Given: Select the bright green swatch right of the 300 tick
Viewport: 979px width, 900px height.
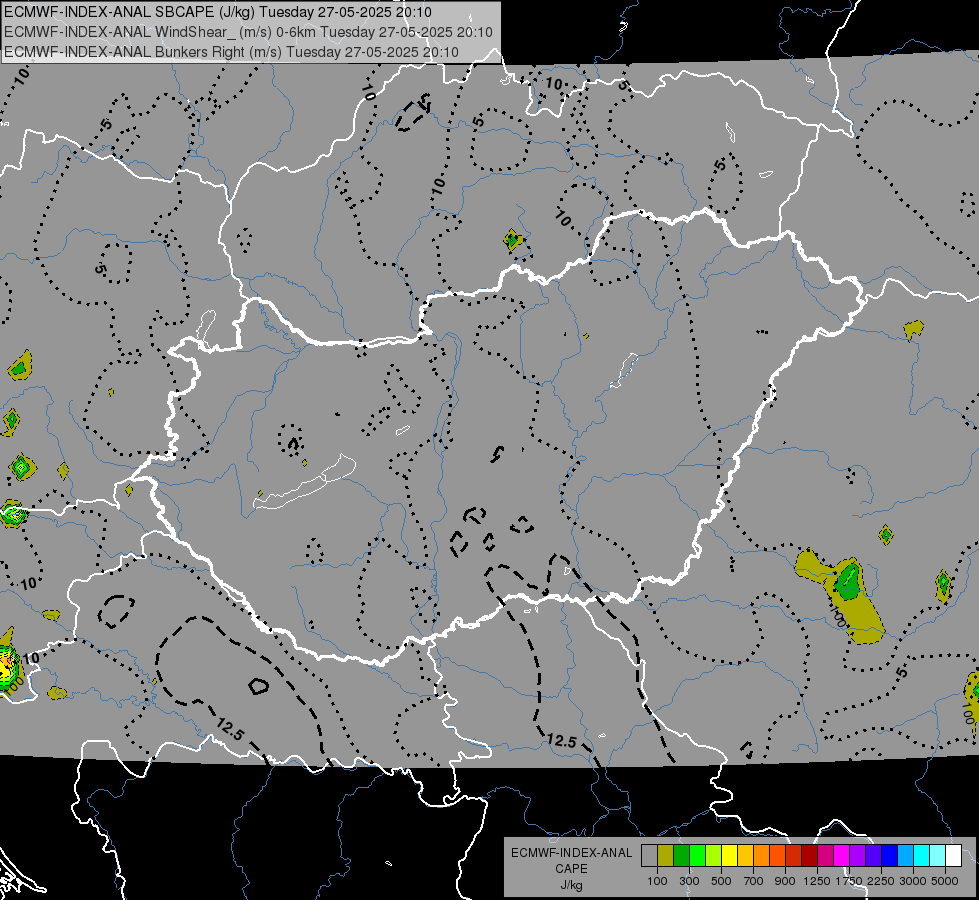Looking at the screenshot, I should click(x=698, y=856).
